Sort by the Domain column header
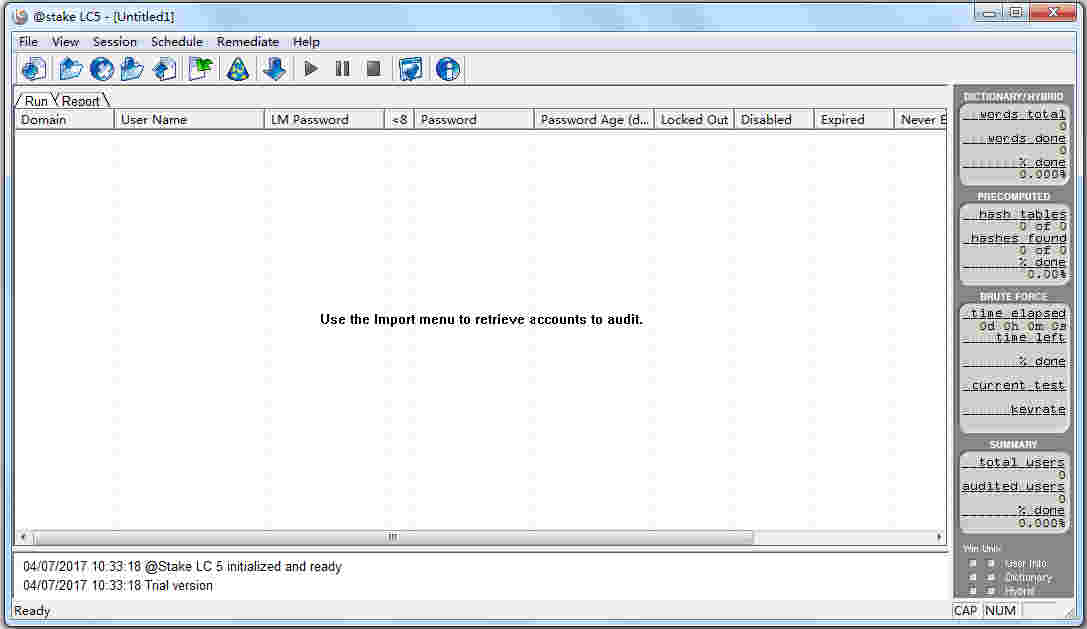The image size is (1087, 629). (x=64, y=120)
